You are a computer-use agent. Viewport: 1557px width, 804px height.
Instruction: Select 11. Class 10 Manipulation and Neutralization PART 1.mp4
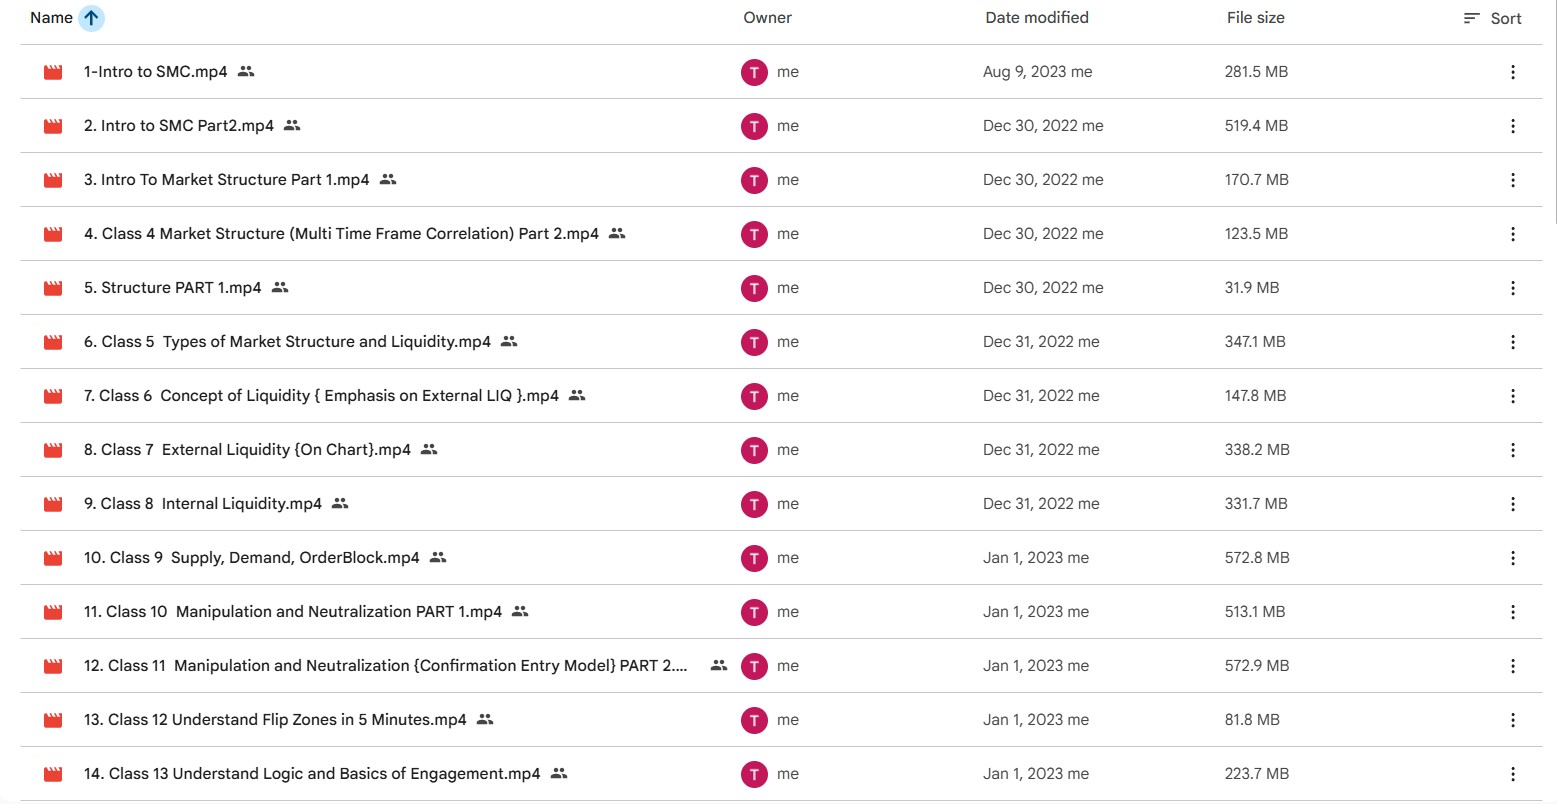pyautogui.click(x=293, y=612)
